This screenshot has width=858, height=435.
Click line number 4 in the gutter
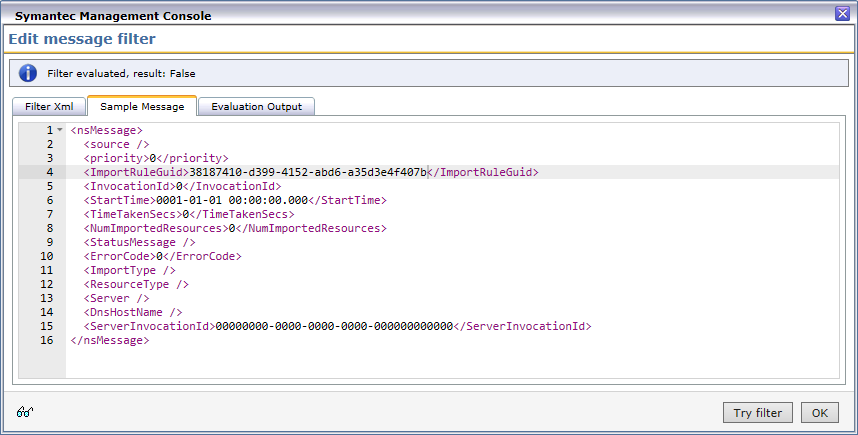pos(48,172)
